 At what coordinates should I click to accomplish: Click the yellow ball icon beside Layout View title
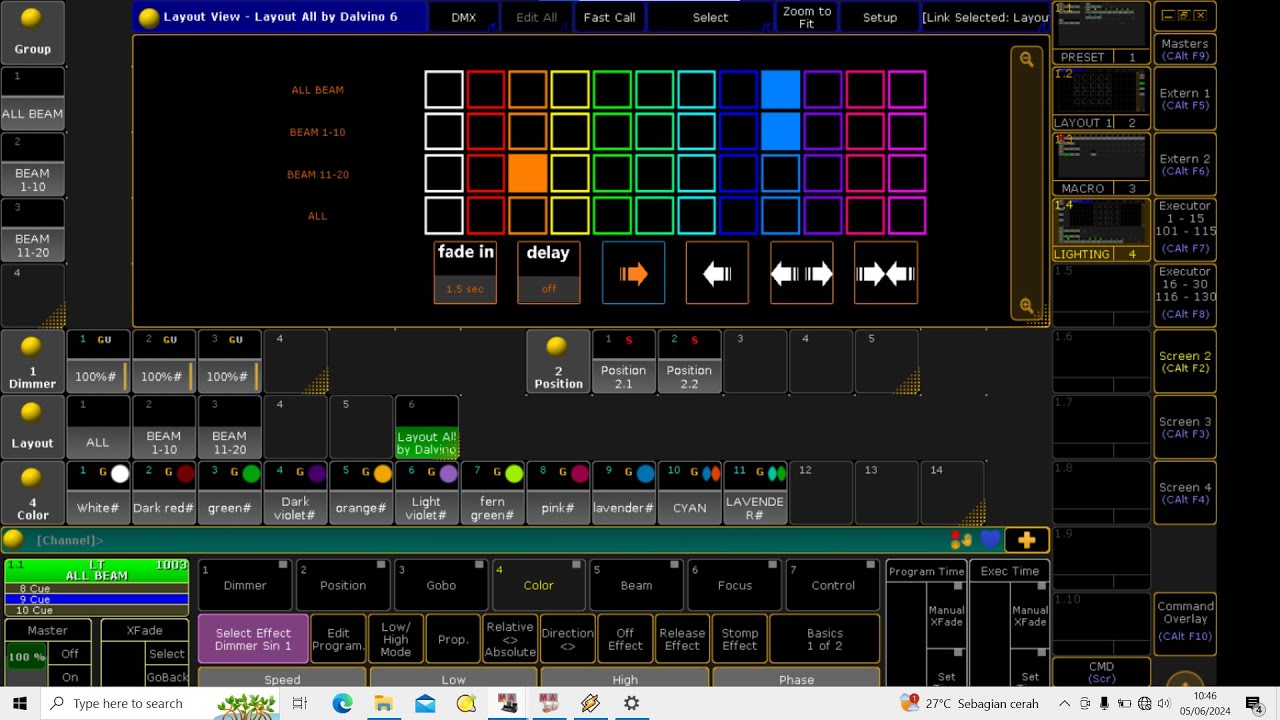149,17
